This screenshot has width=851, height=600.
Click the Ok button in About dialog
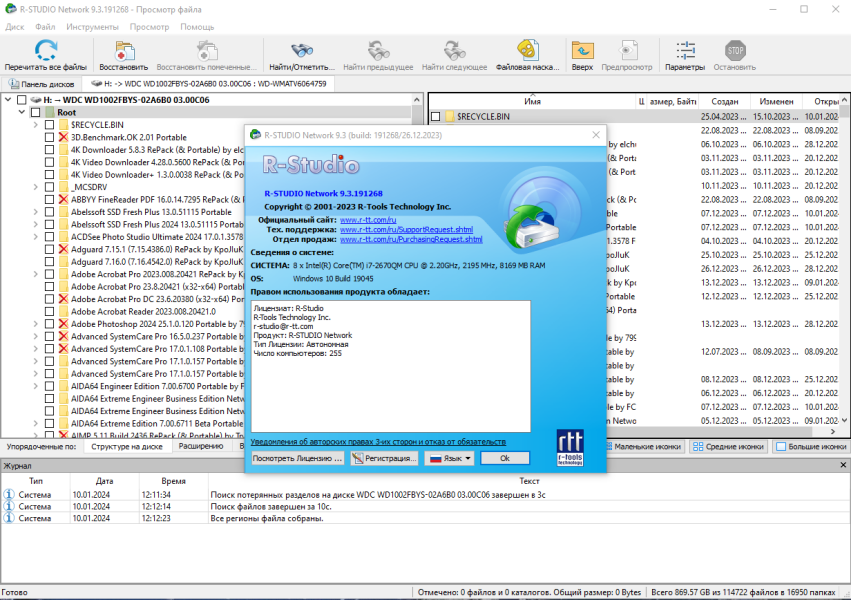click(x=505, y=458)
